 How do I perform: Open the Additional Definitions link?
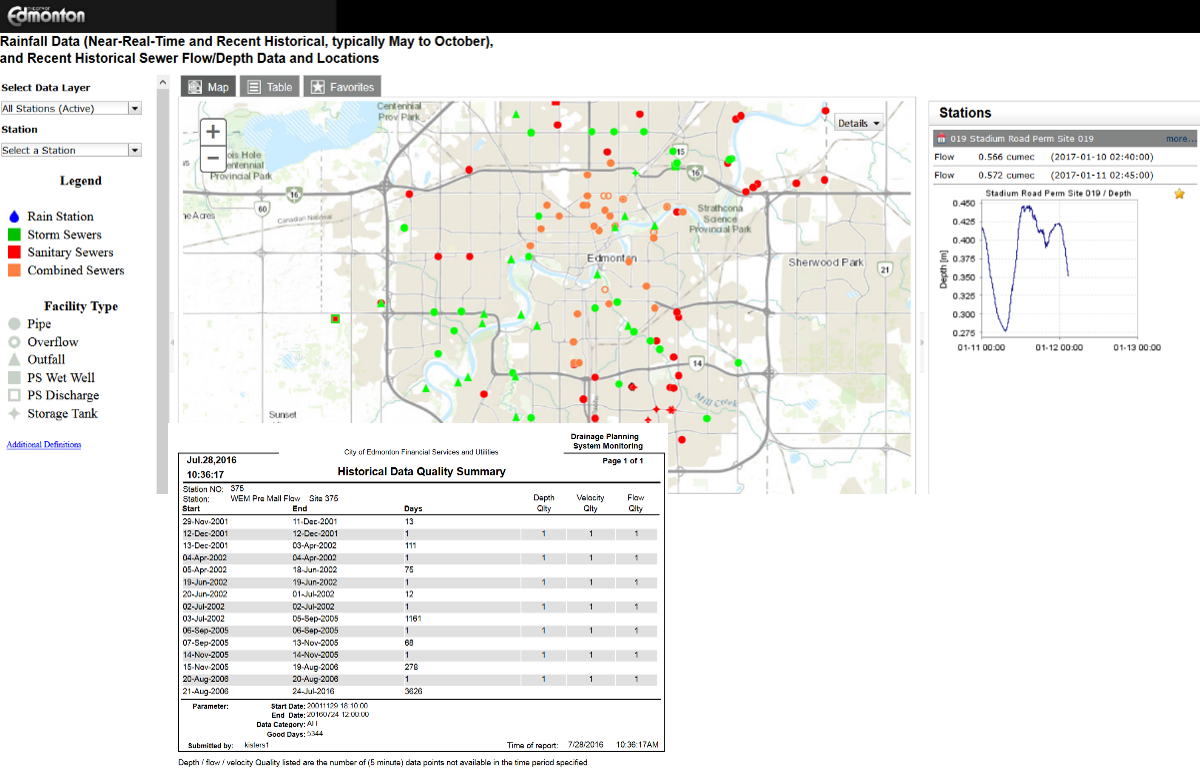click(x=44, y=444)
